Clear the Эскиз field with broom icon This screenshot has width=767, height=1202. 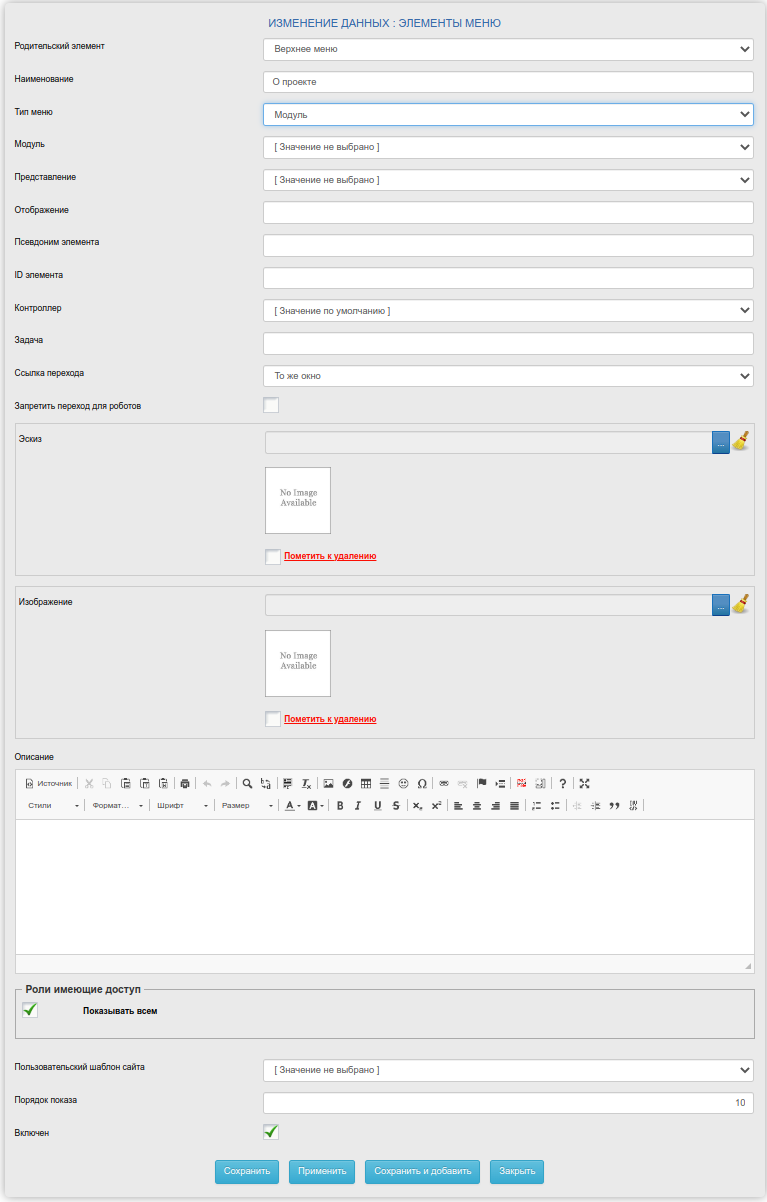point(741,441)
